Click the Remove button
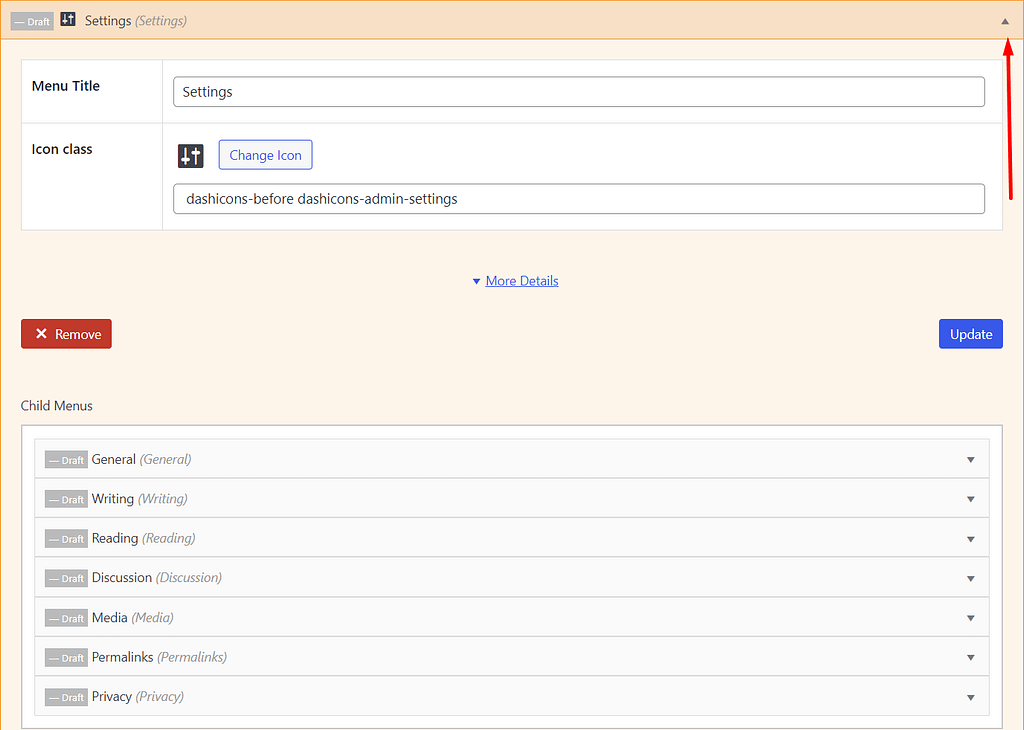The height and width of the screenshot is (730, 1024). click(66, 333)
